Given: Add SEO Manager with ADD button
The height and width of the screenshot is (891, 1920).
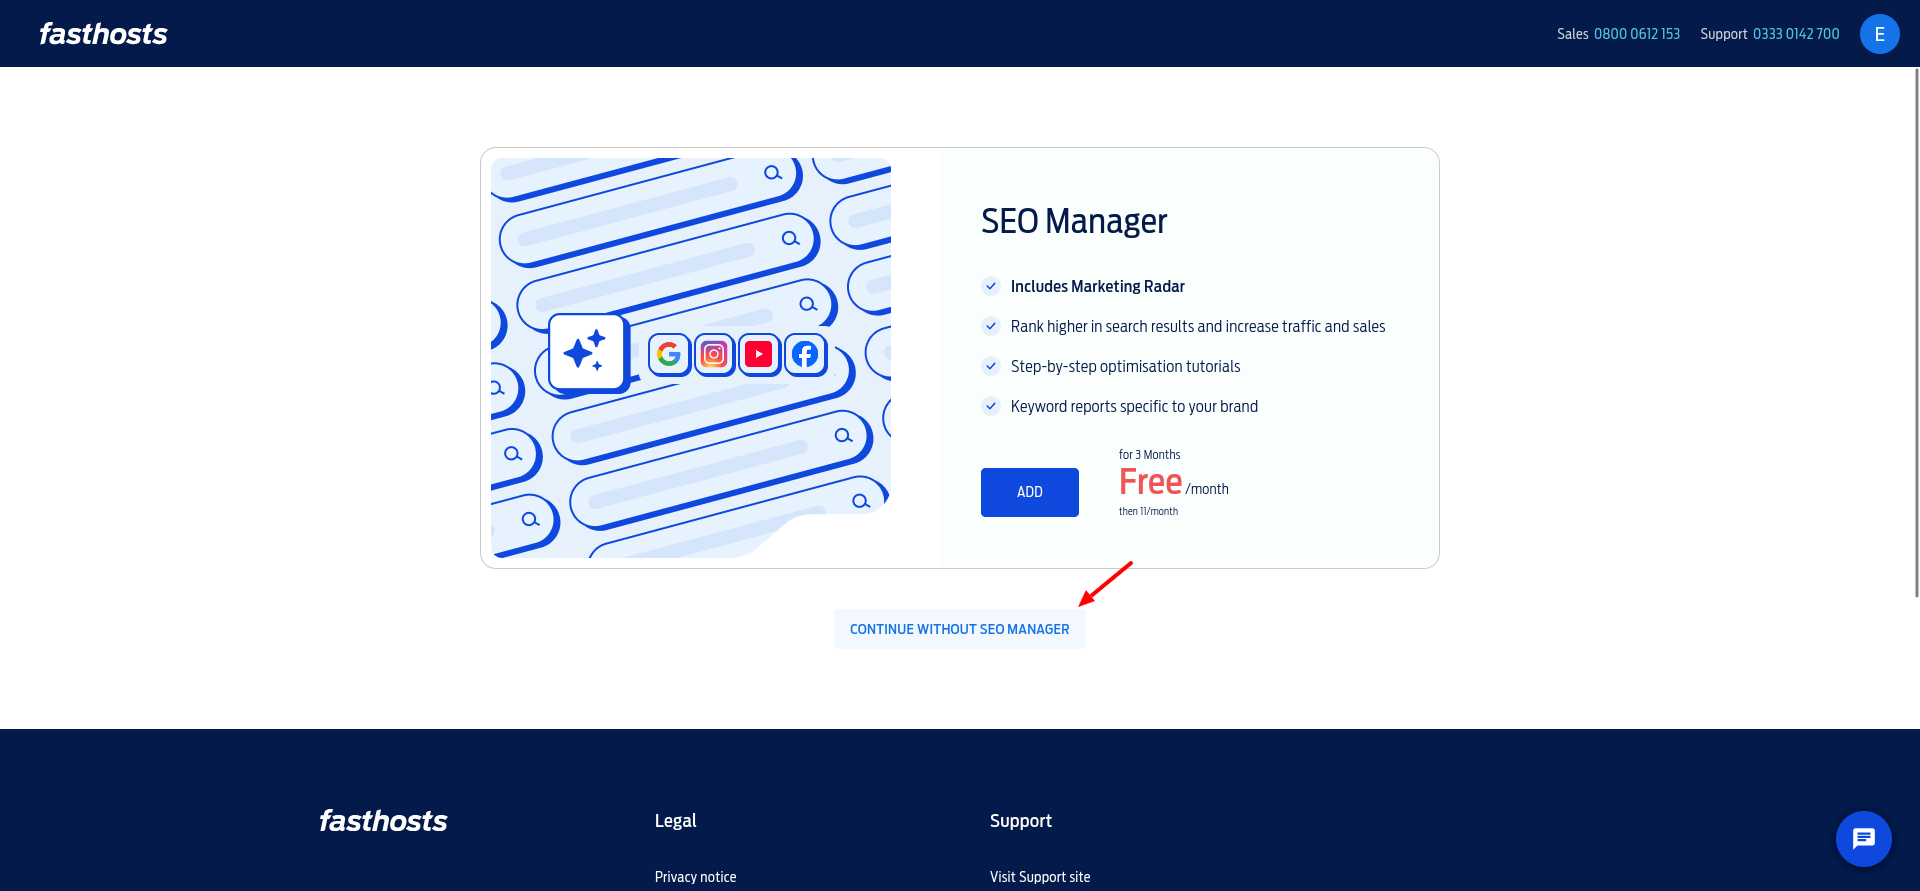Looking at the screenshot, I should tap(1029, 492).
